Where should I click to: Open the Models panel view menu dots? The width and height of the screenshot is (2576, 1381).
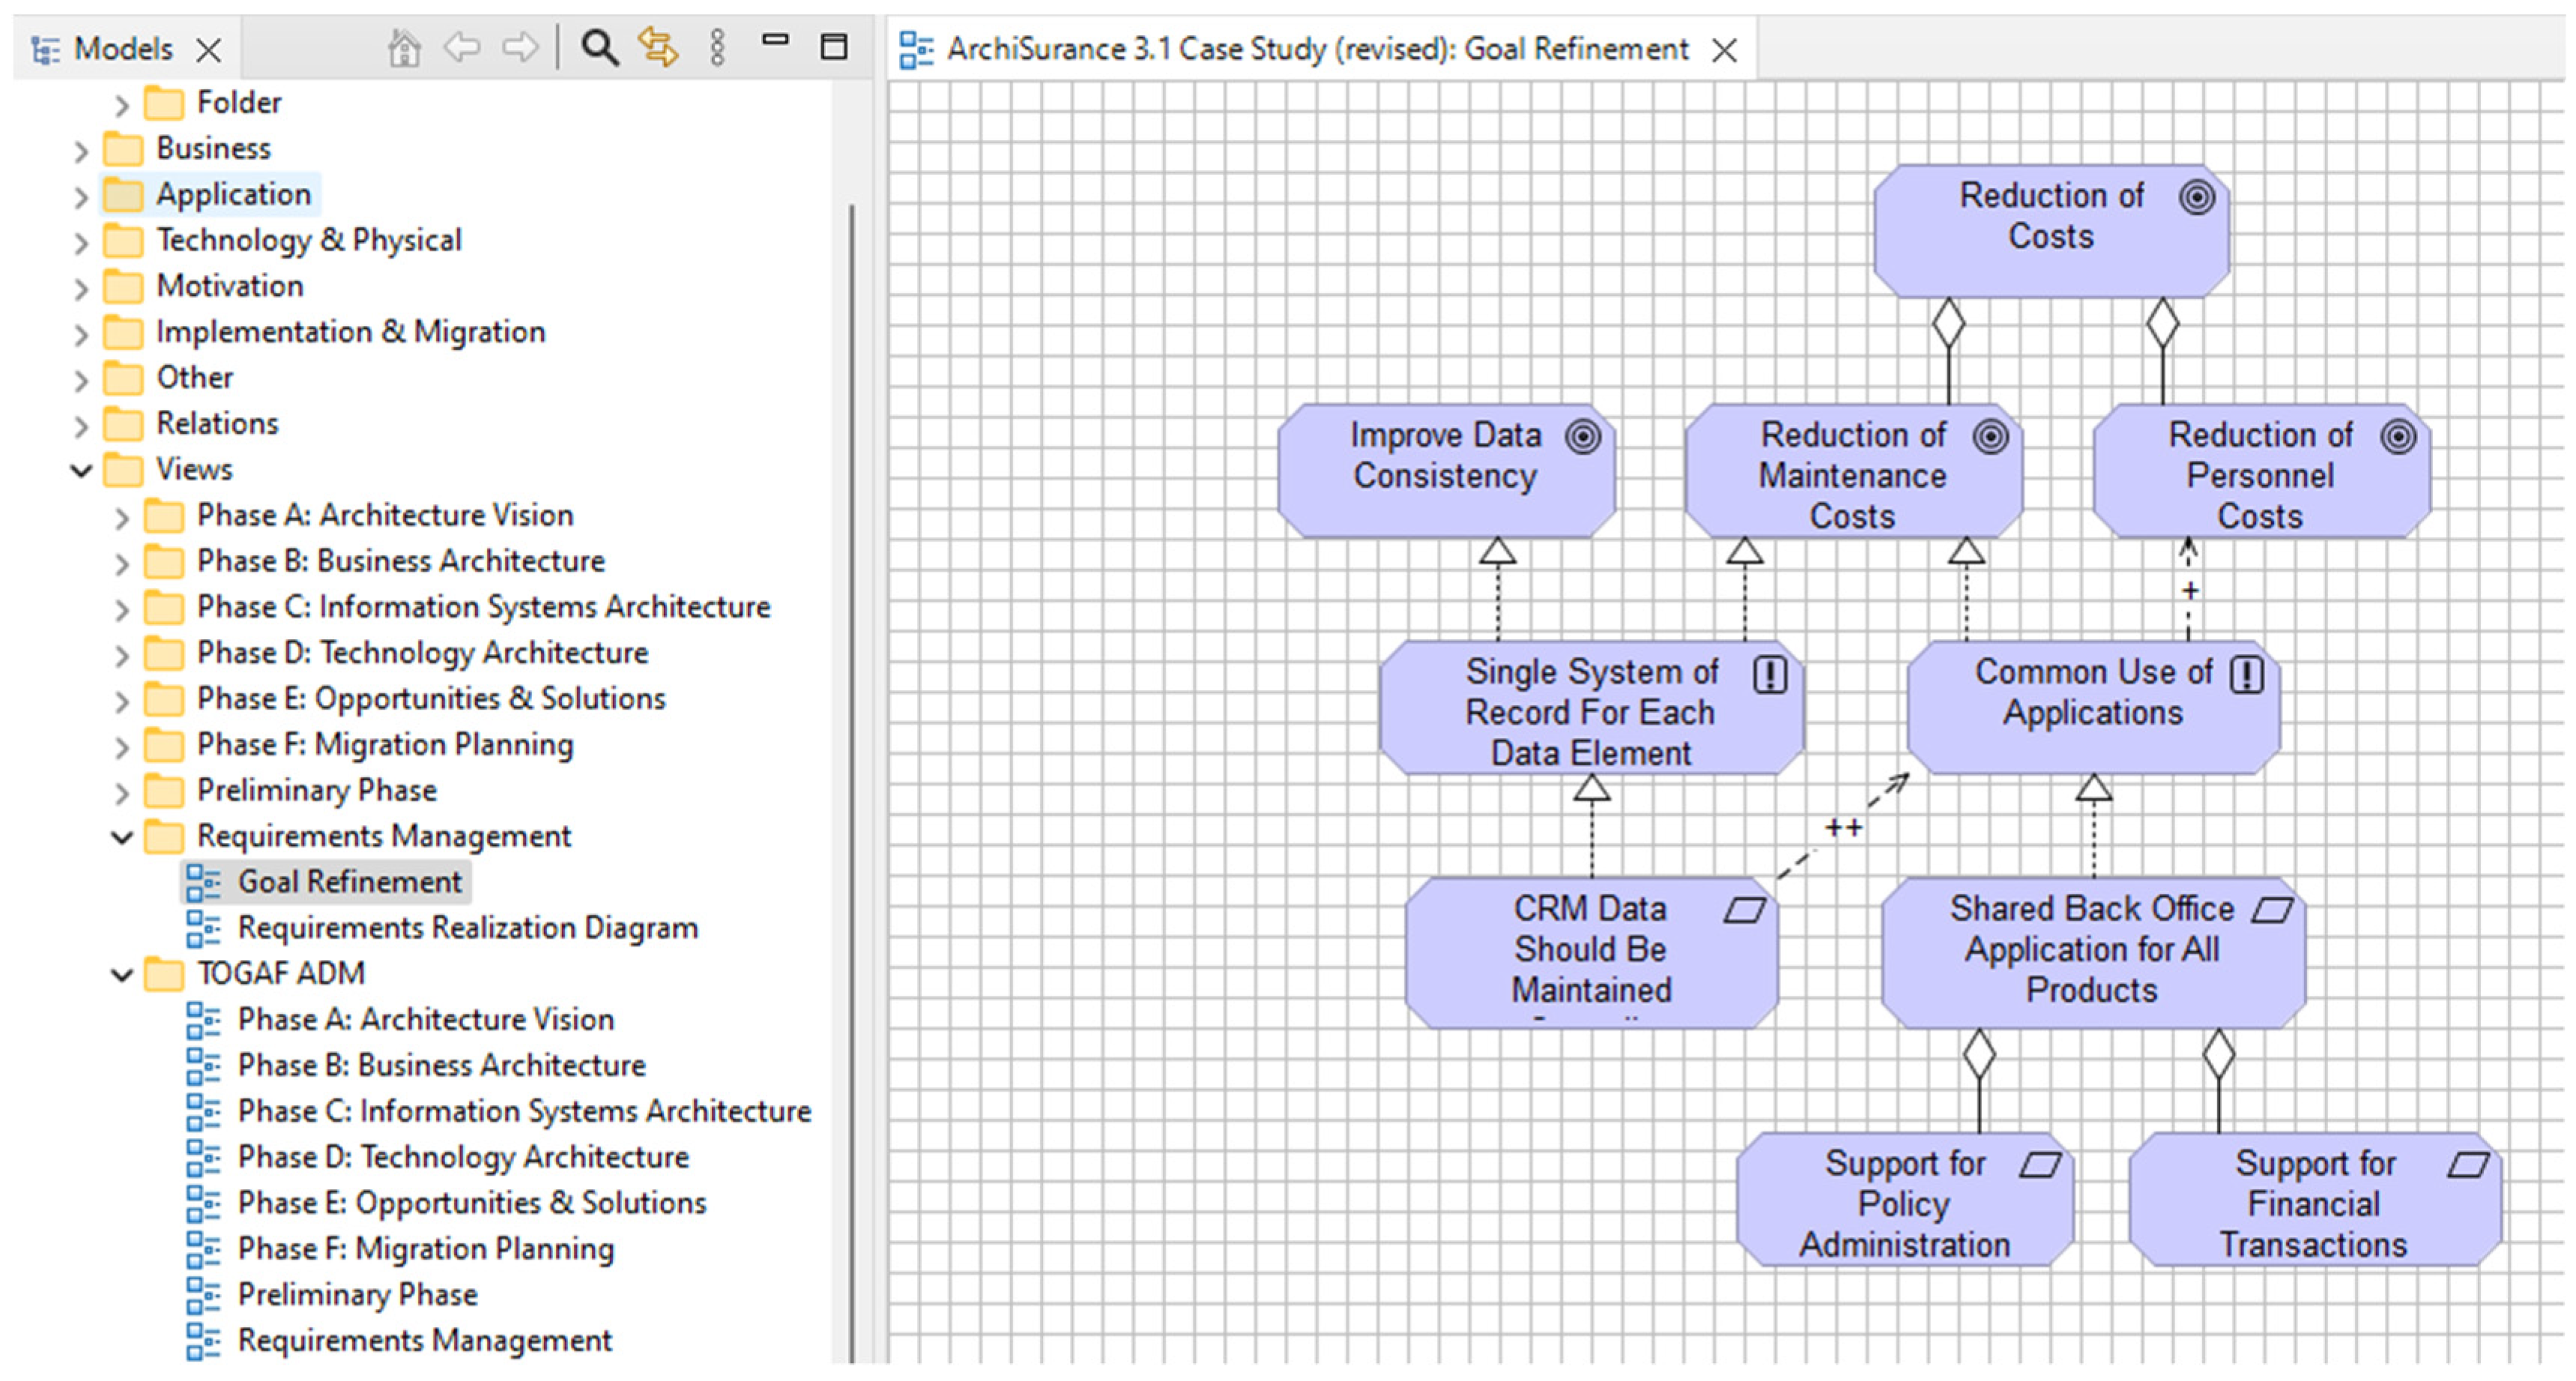[717, 47]
